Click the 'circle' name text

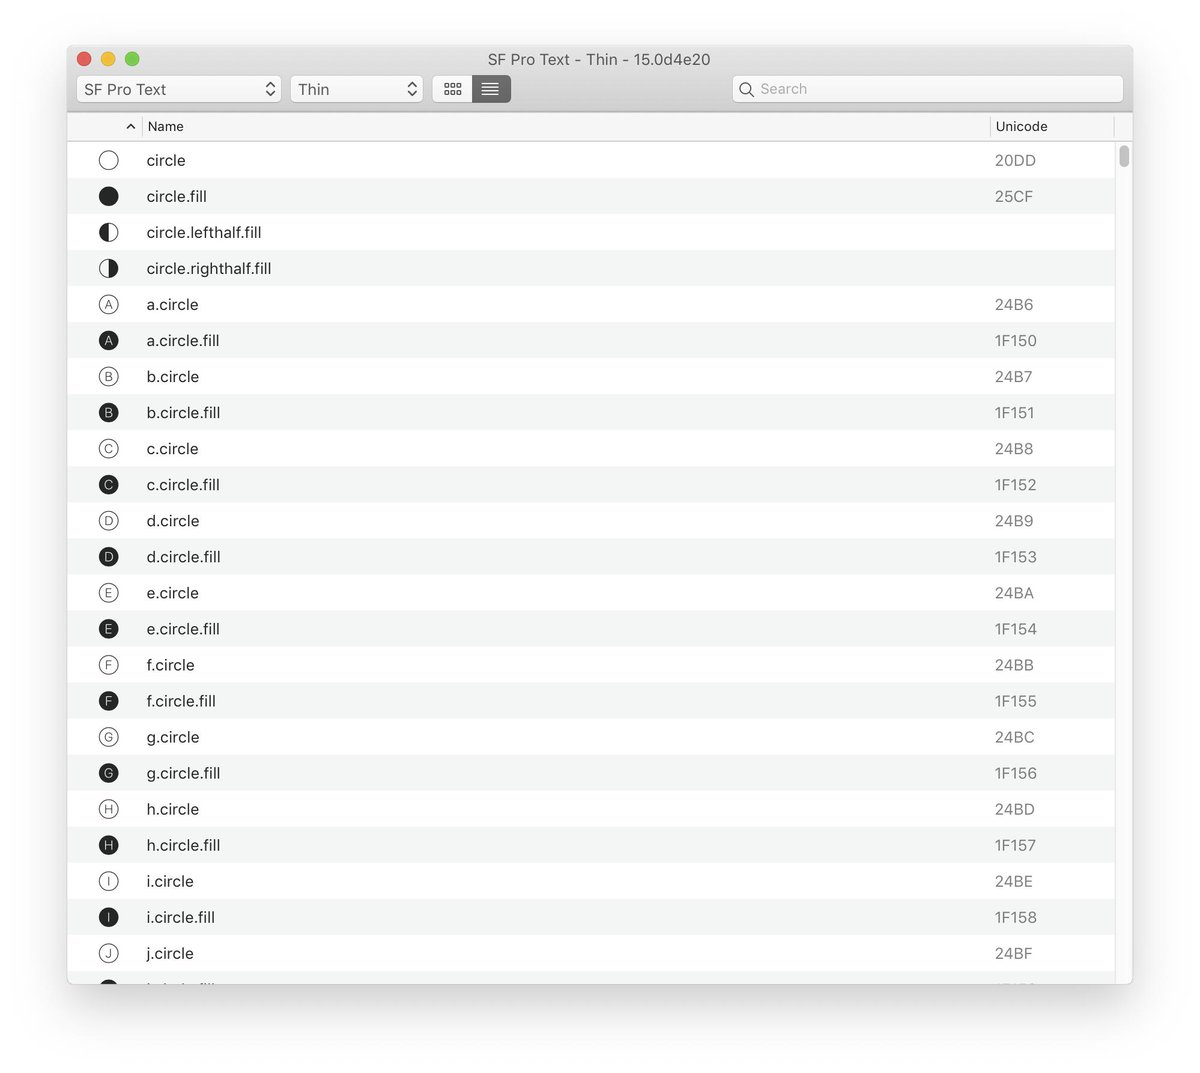coord(166,160)
